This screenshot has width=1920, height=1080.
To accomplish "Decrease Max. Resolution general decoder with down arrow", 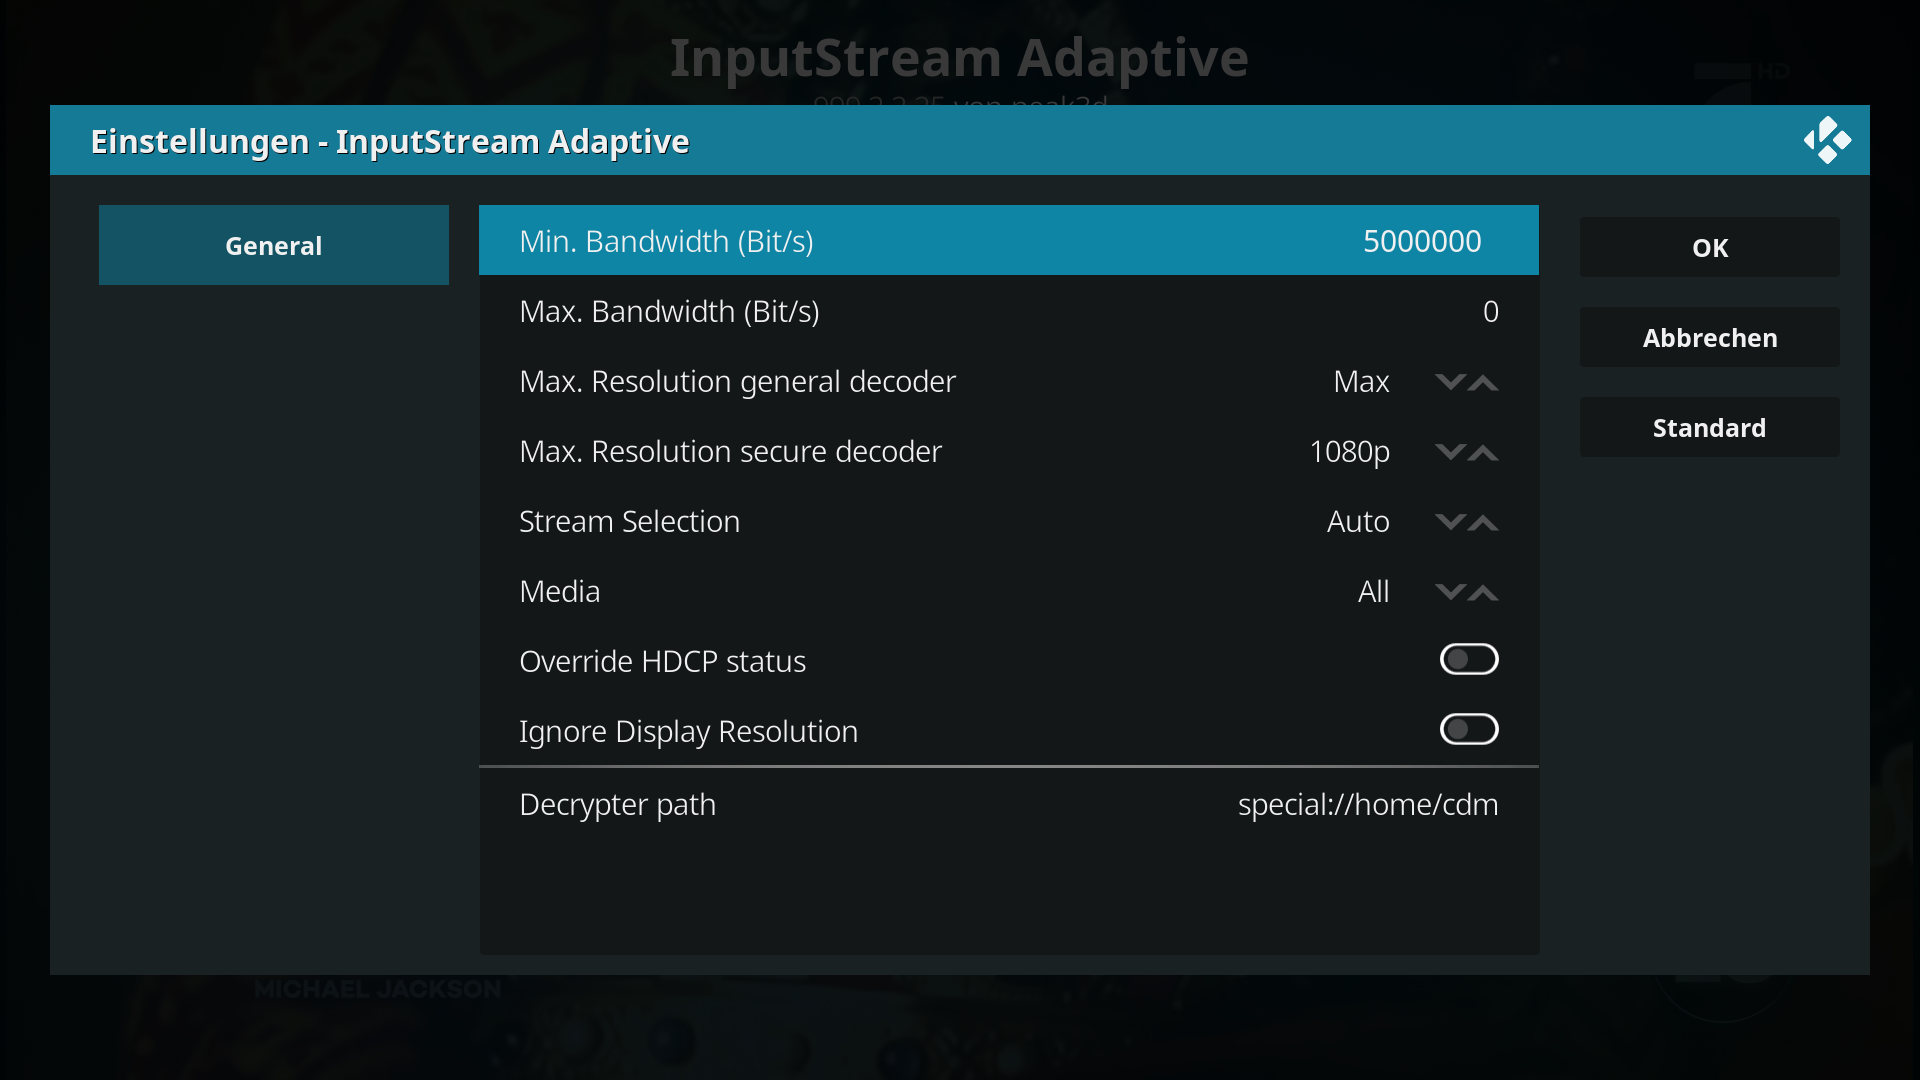I will pyautogui.click(x=1450, y=382).
